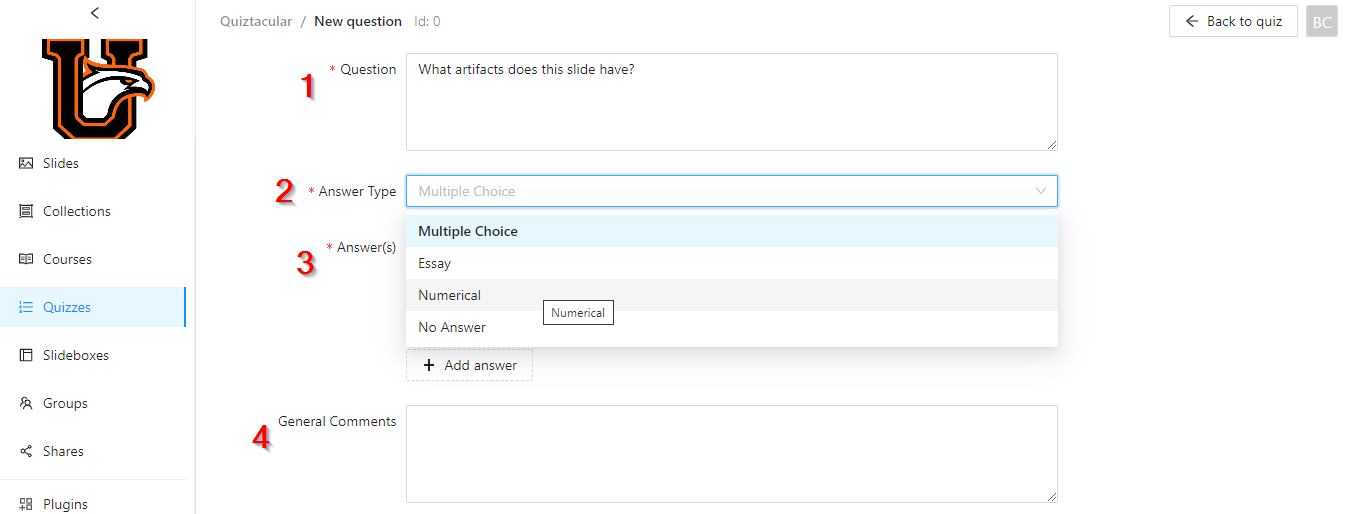The height and width of the screenshot is (514, 1357).
Task: Click the Answer Type dropdown arrow
Action: point(1041,191)
